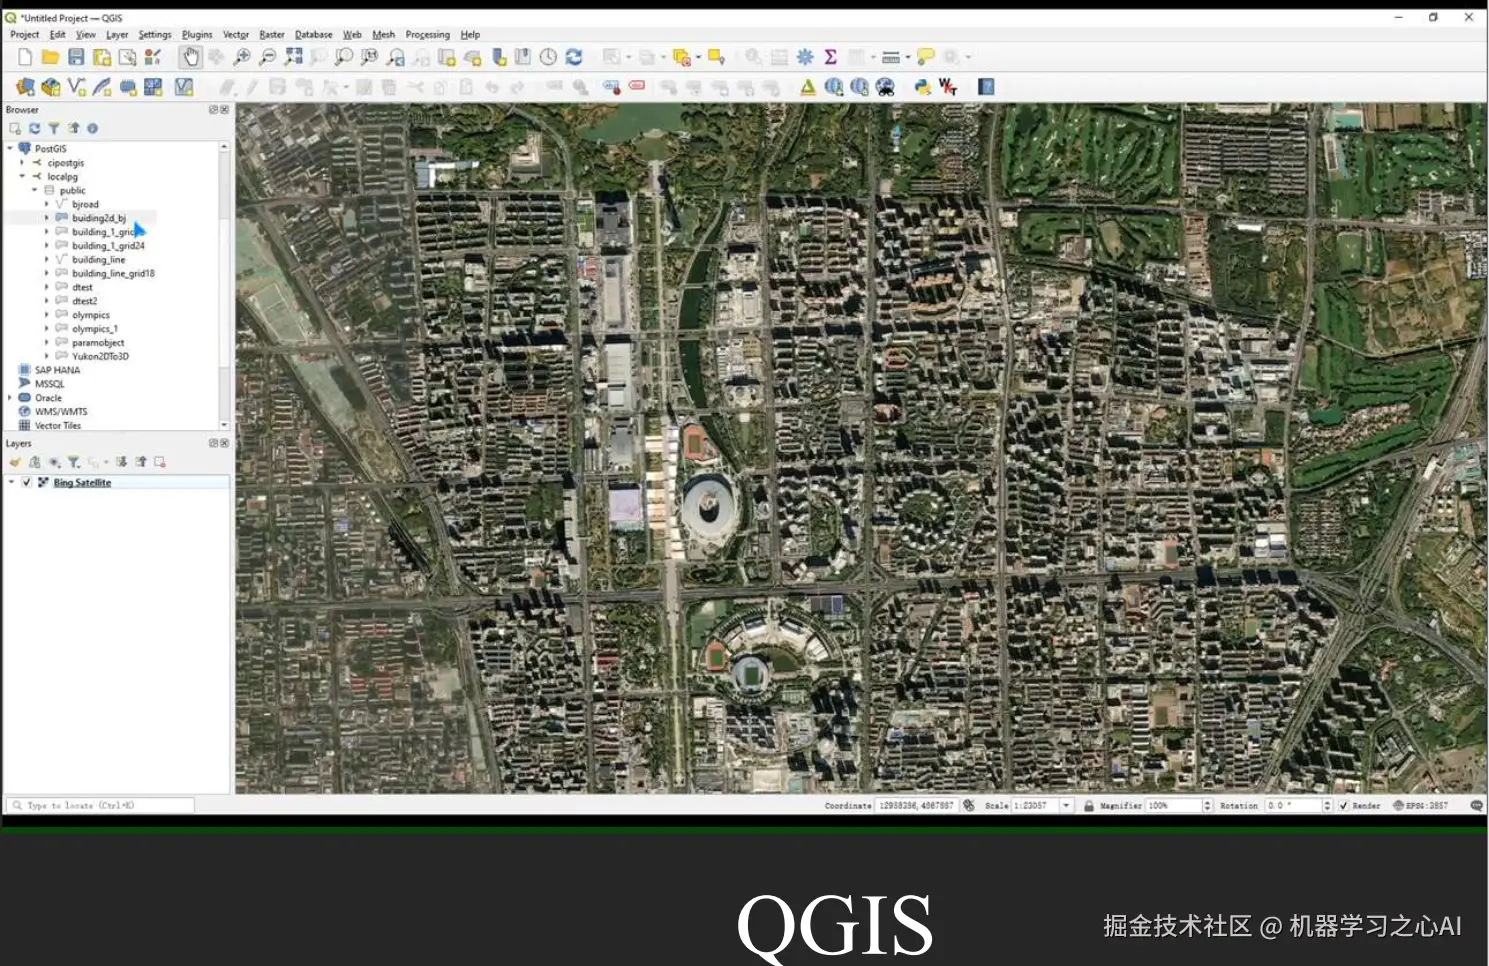This screenshot has height=966, width=1489.
Task: Filter the legend in the Layers panel
Action: point(73,462)
